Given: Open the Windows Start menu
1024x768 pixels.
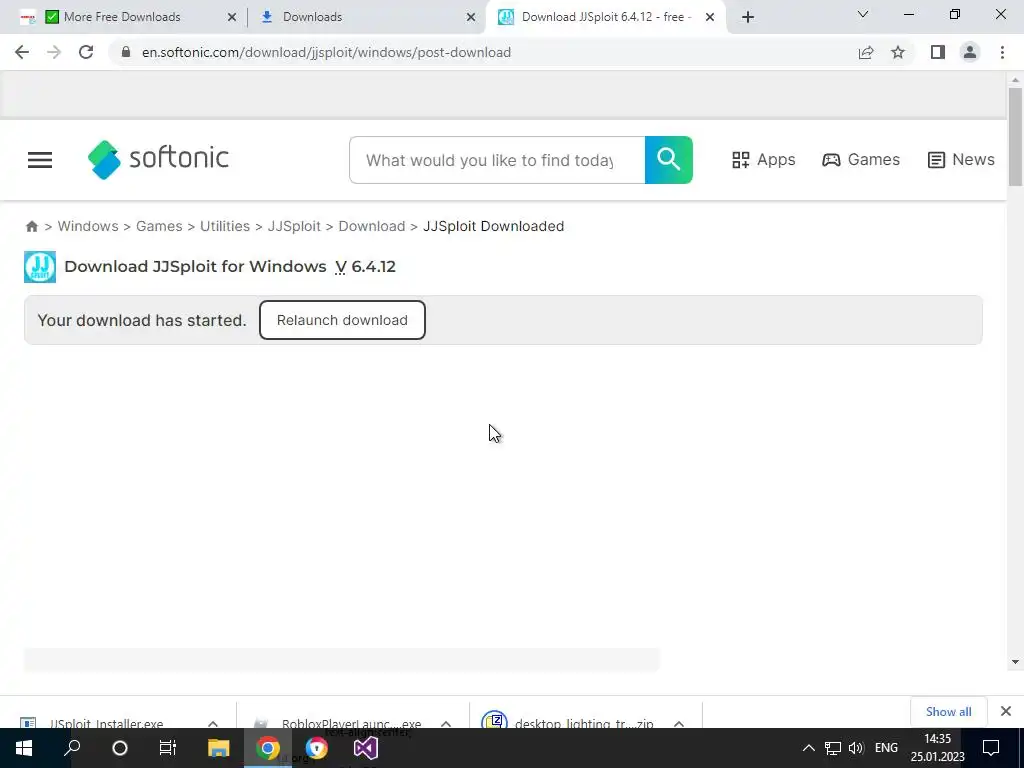Looking at the screenshot, I should tap(24, 748).
